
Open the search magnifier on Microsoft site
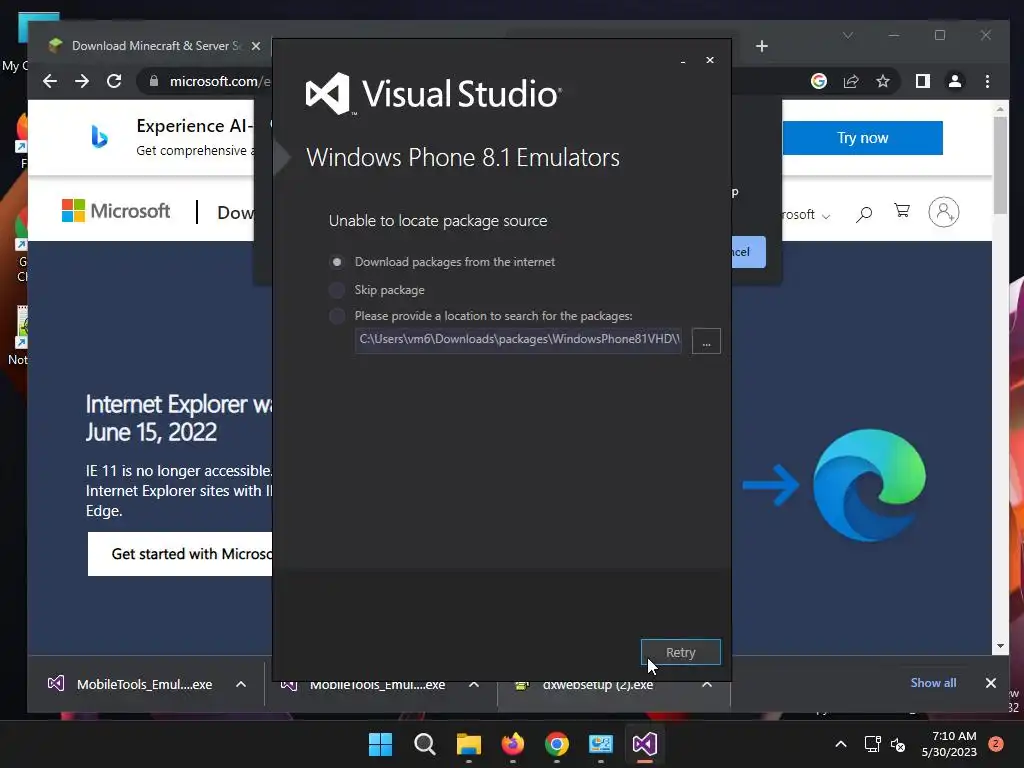click(x=864, y=214)
